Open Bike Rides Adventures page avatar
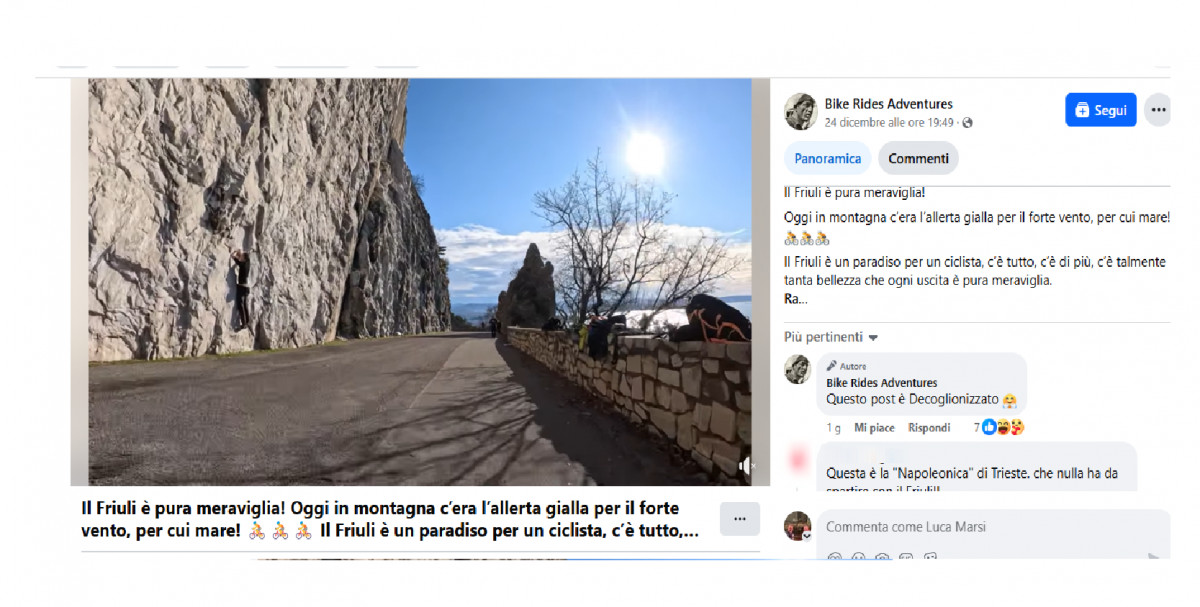The width and height of the screenshot is (1200, 607). (x=800, y=111)
